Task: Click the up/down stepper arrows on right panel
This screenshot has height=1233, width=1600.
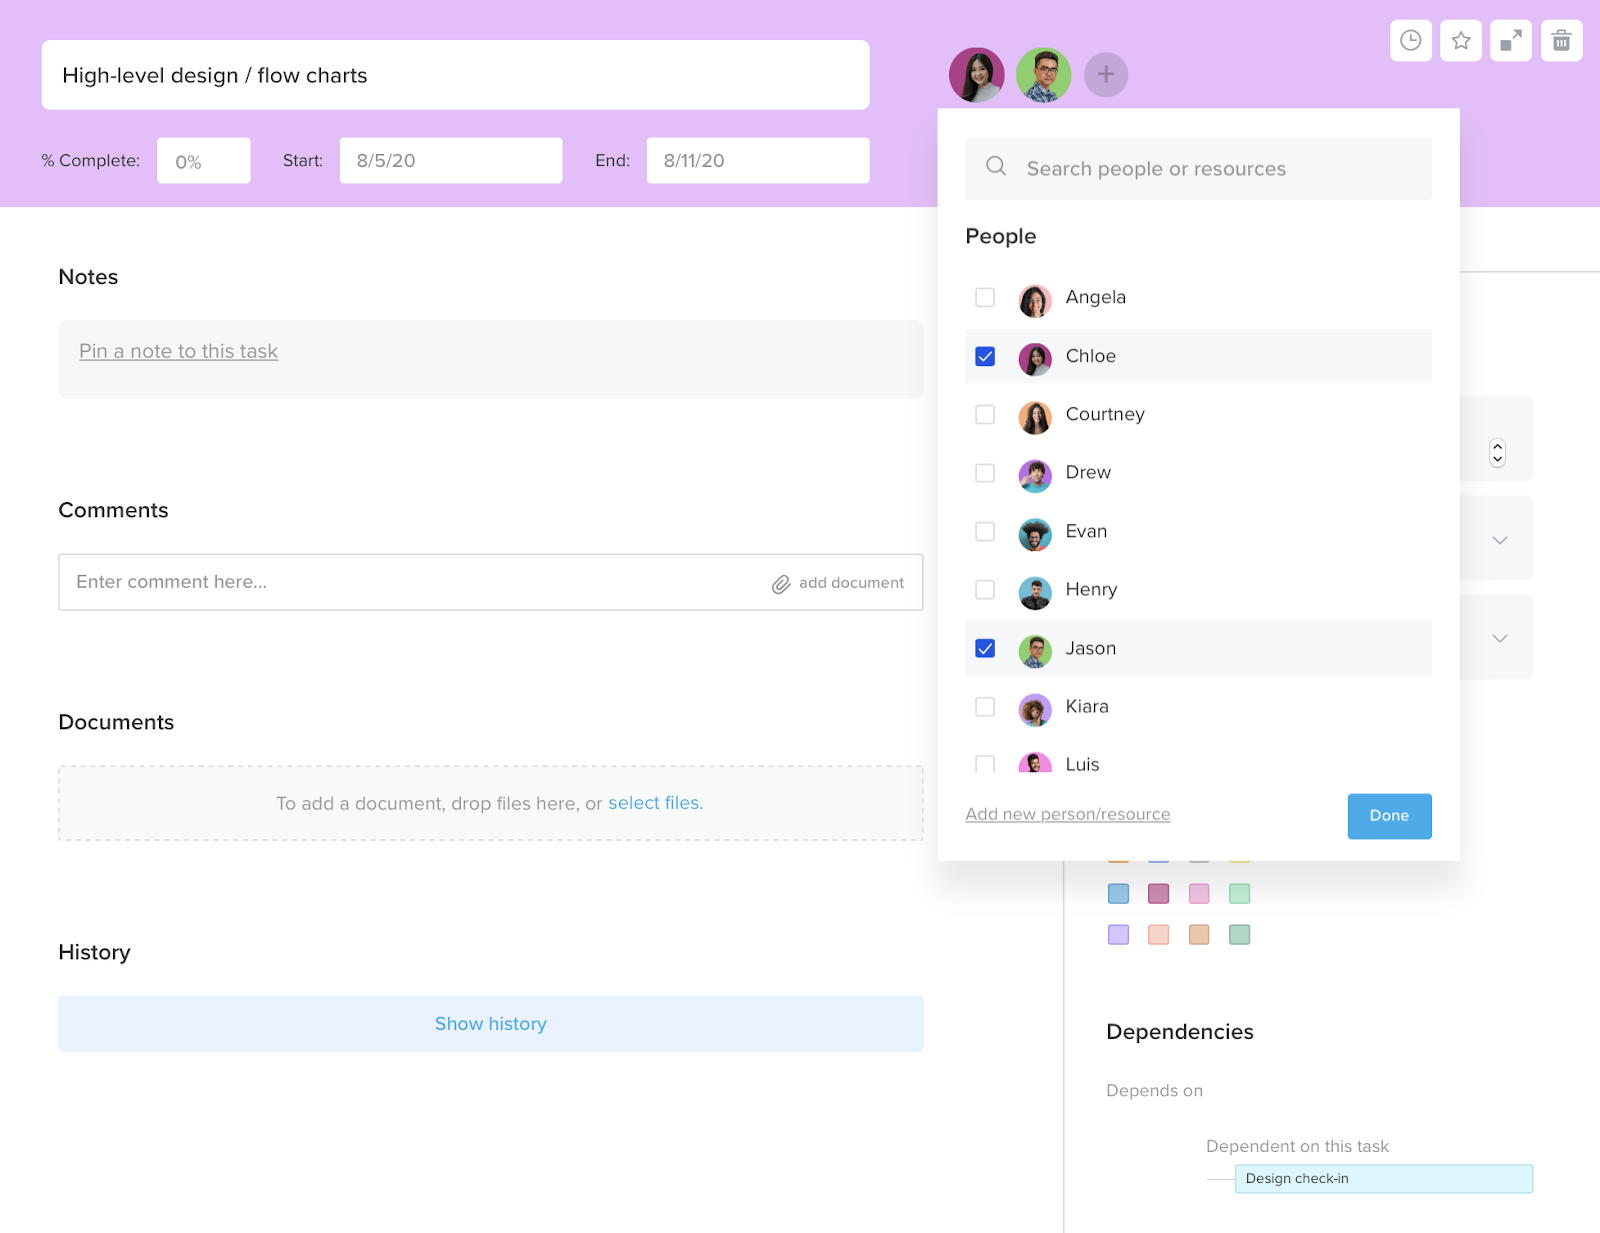Action: pyautogui.click(x=1497, y=453)
